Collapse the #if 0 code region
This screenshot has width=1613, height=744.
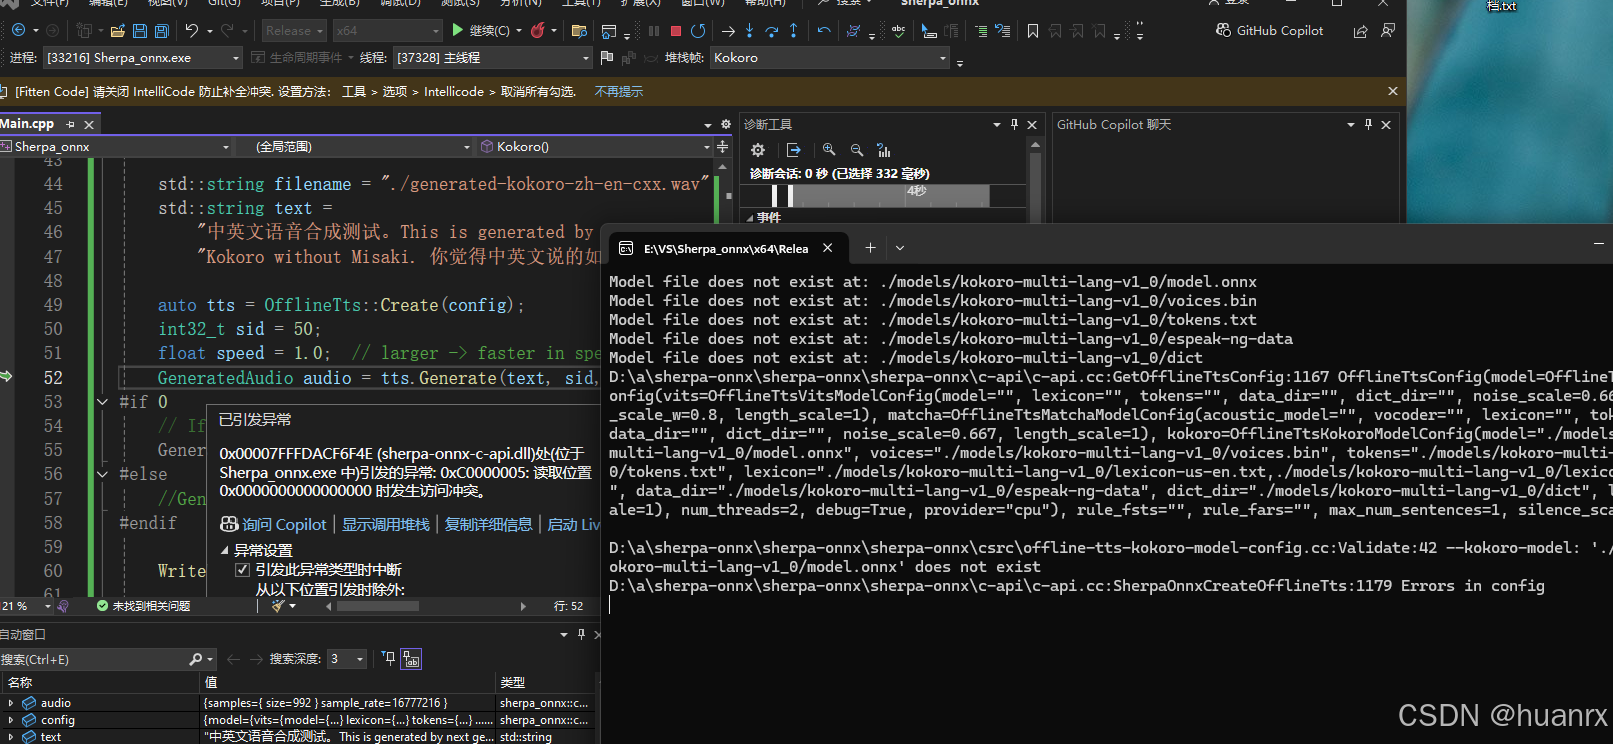pos(102,402)
